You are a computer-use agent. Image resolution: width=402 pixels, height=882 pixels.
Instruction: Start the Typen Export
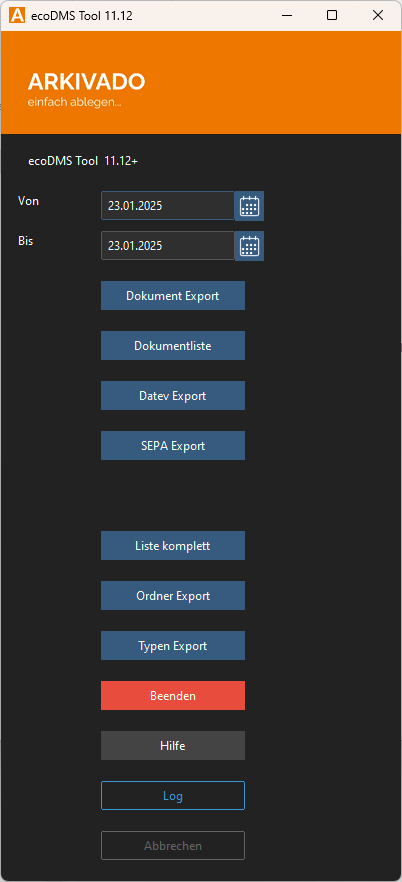[173, 646]
